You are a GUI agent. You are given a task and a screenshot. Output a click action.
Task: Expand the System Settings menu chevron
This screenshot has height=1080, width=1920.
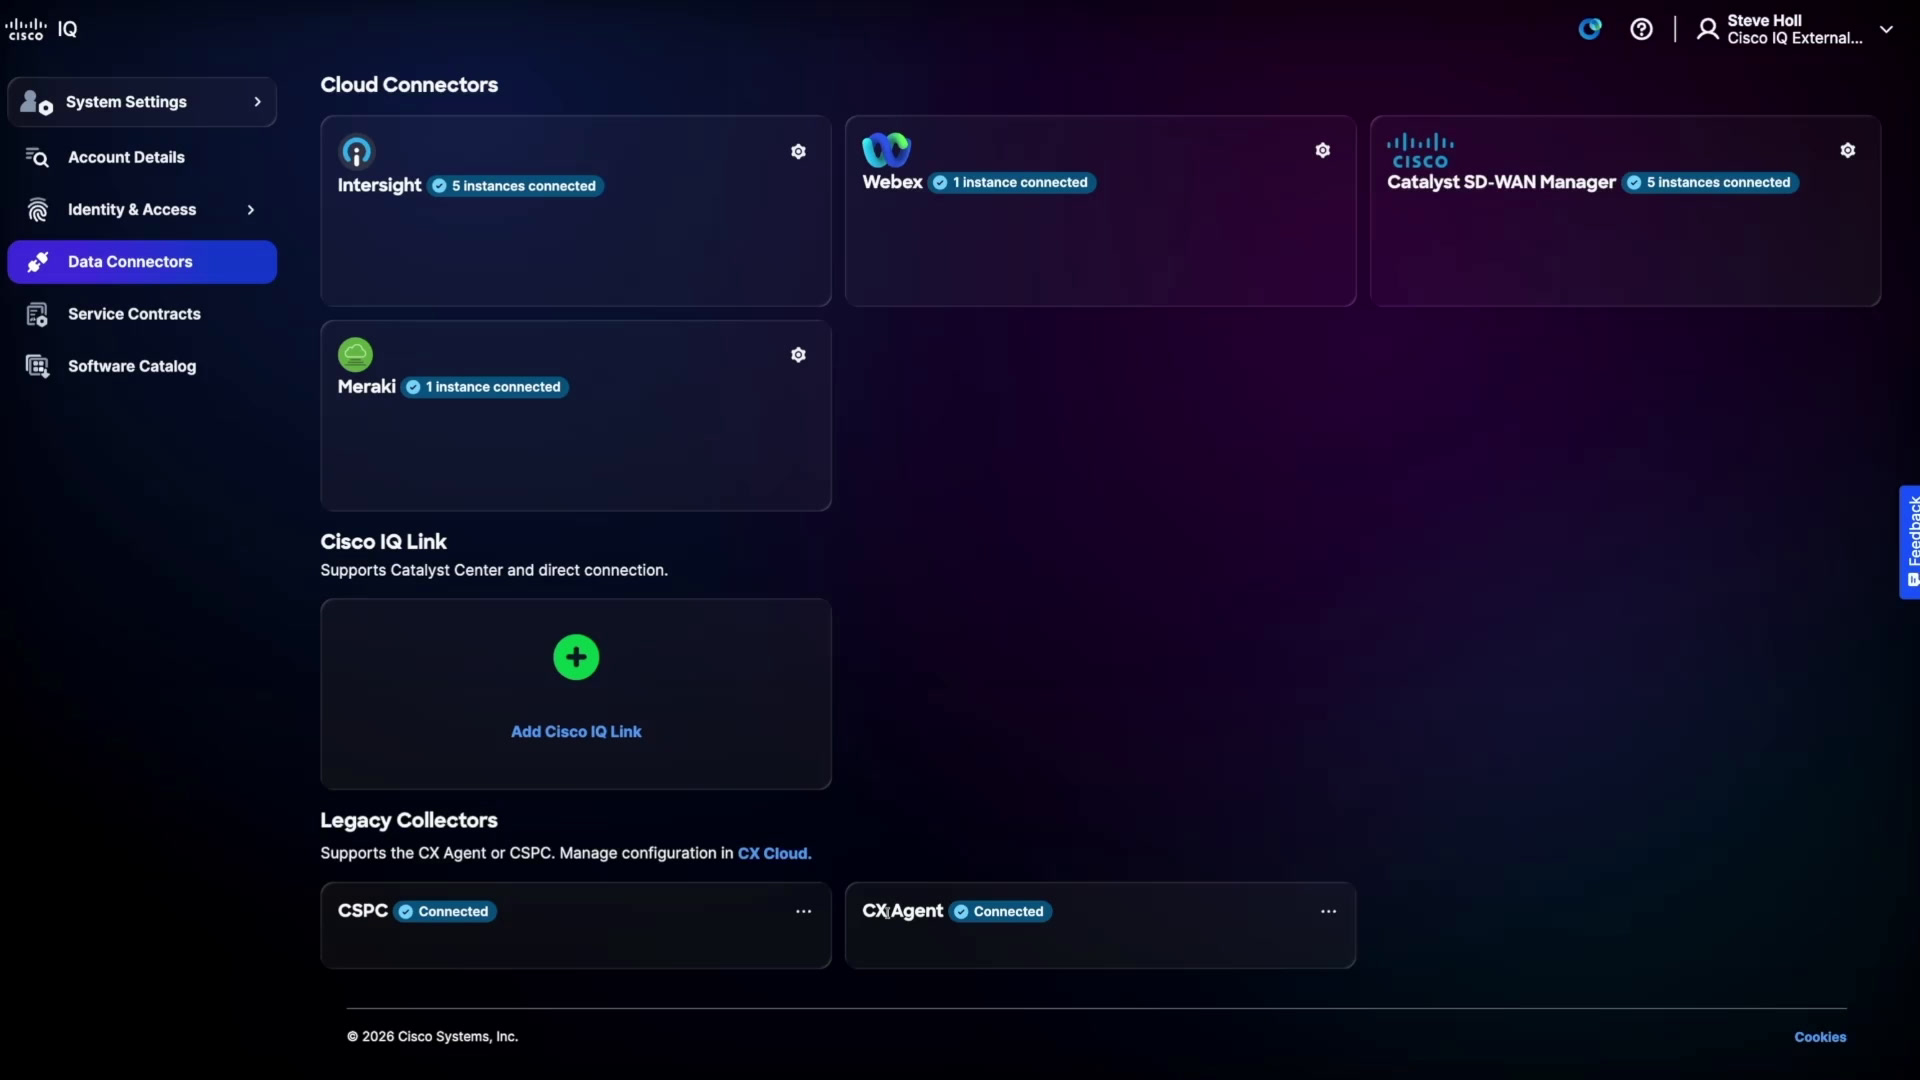click(257, 102)
